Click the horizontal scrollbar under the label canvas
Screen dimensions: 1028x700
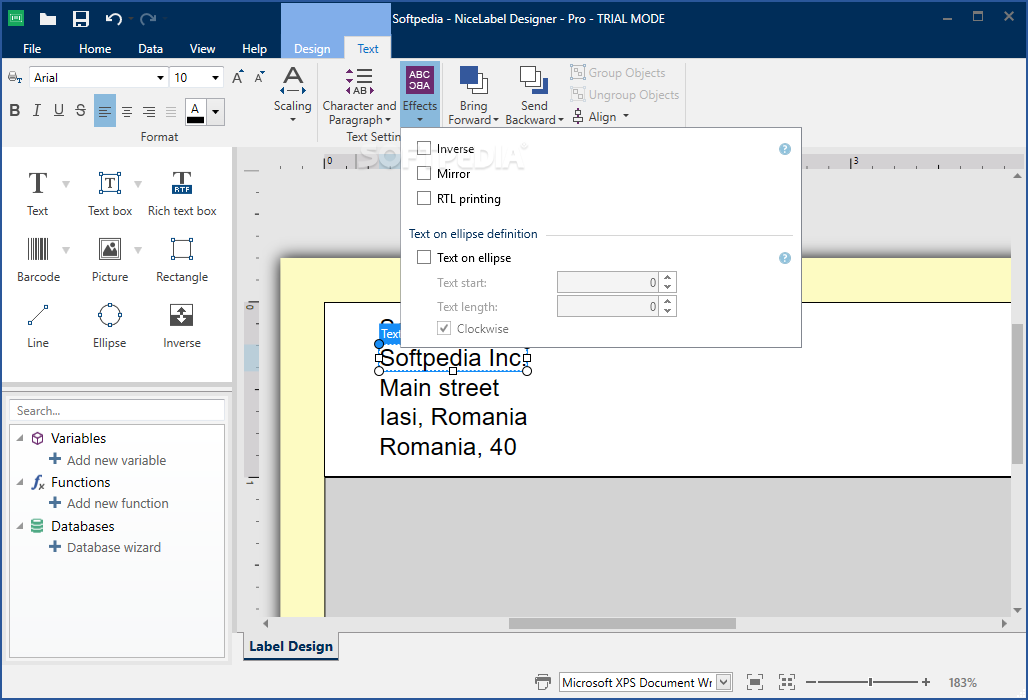point(622,623)
